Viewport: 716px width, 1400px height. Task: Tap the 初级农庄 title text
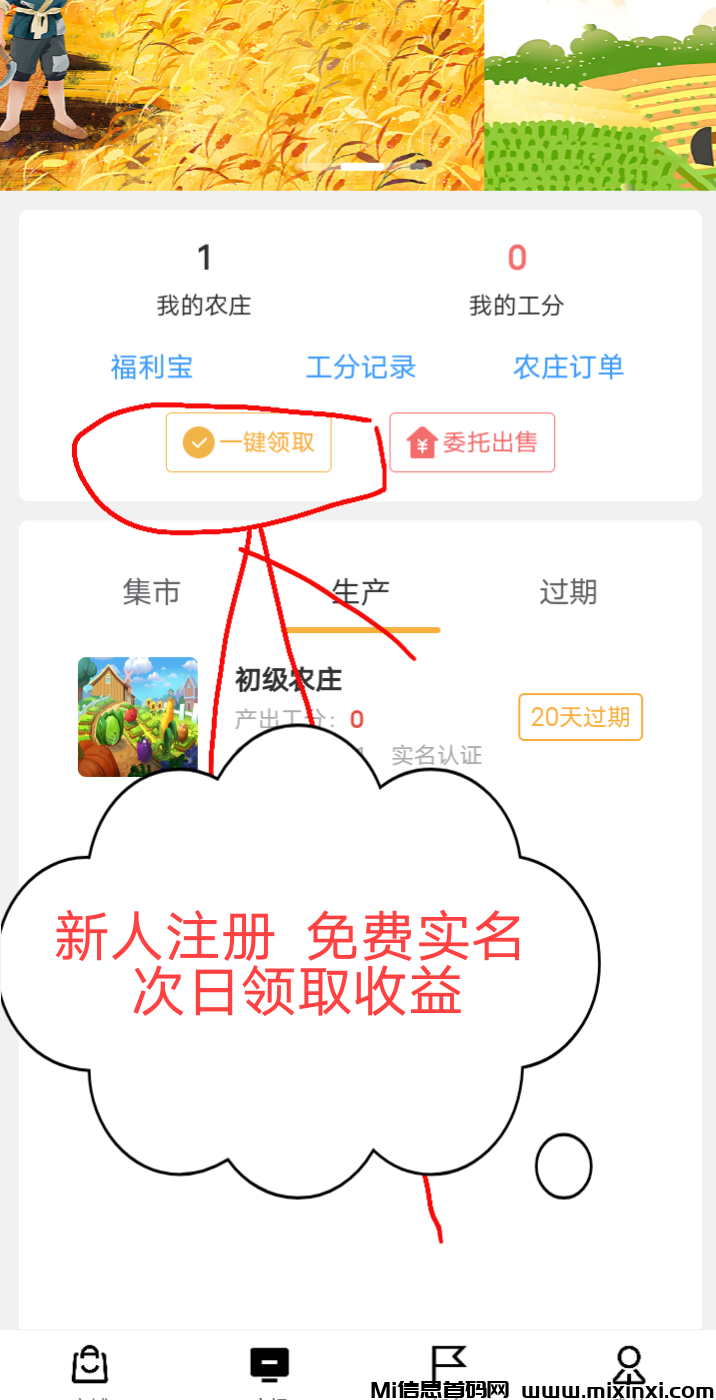point(288,680)
